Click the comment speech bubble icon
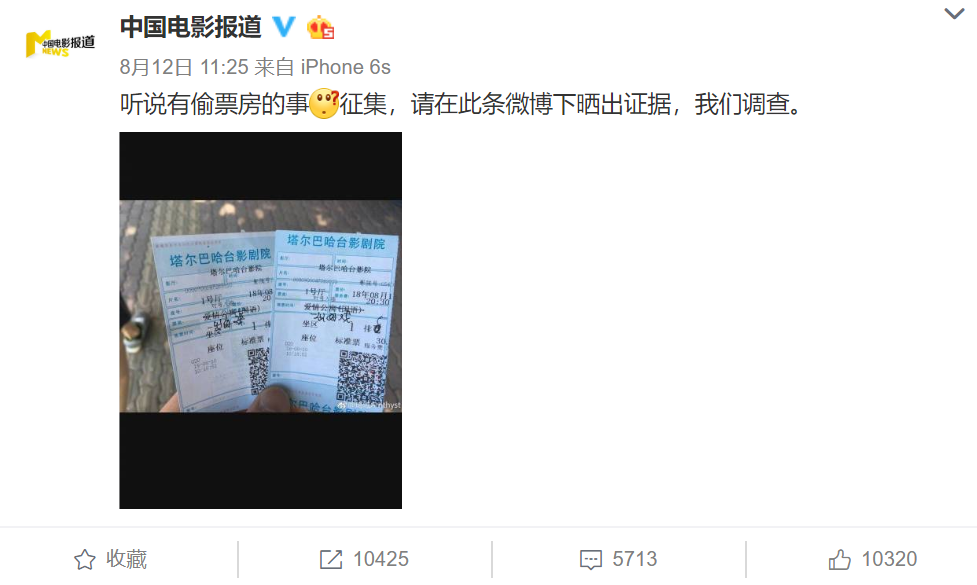977x585 pixels. [591, 559]
